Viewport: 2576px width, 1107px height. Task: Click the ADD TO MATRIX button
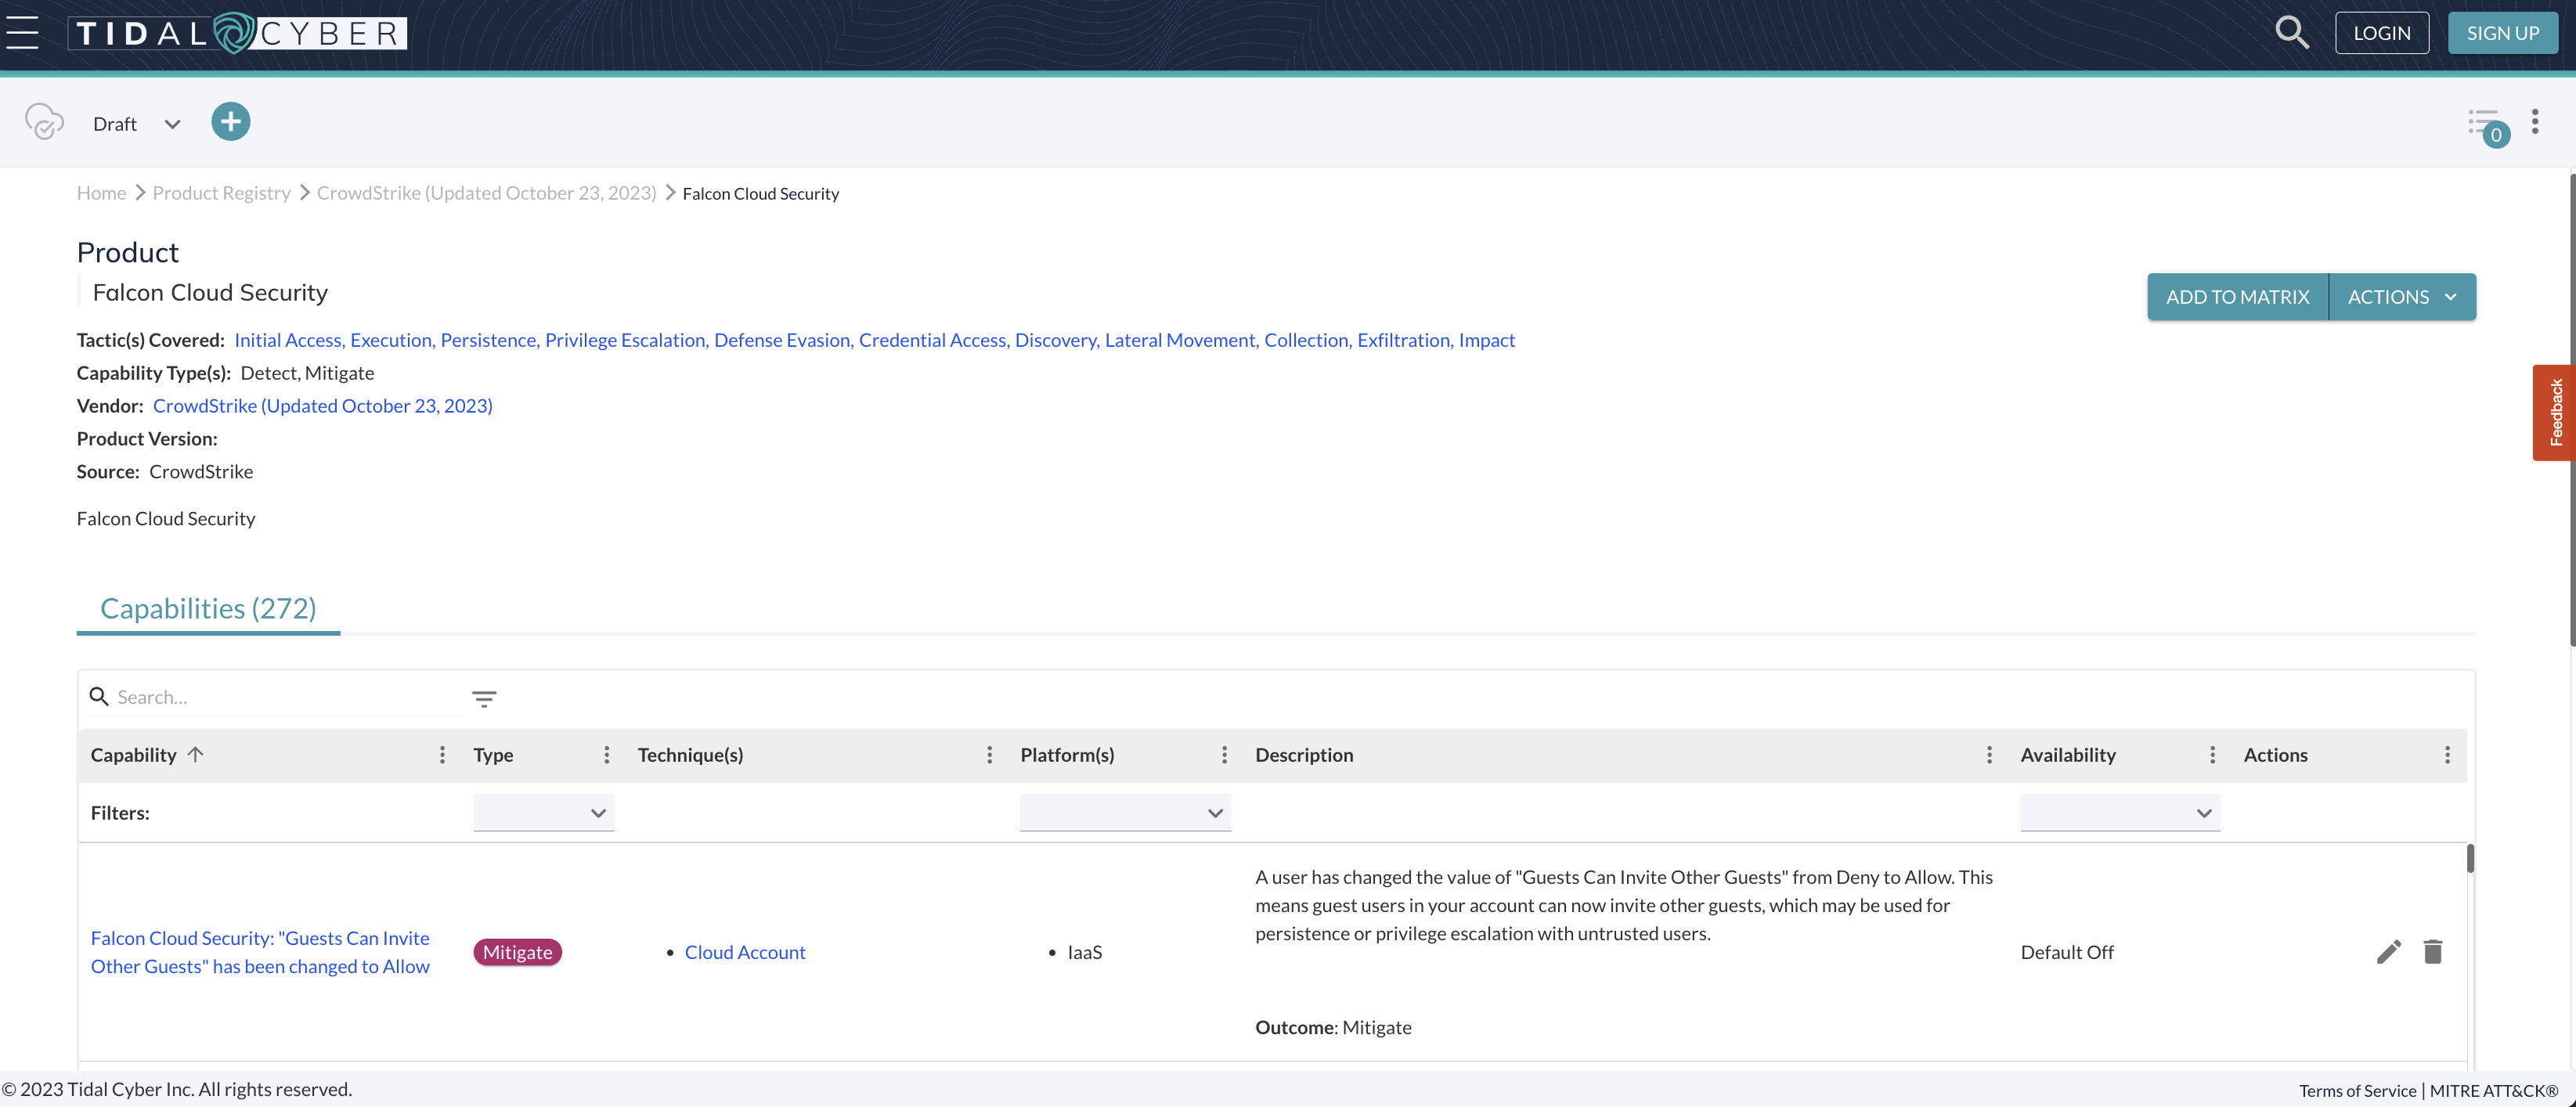point(2237,297)
